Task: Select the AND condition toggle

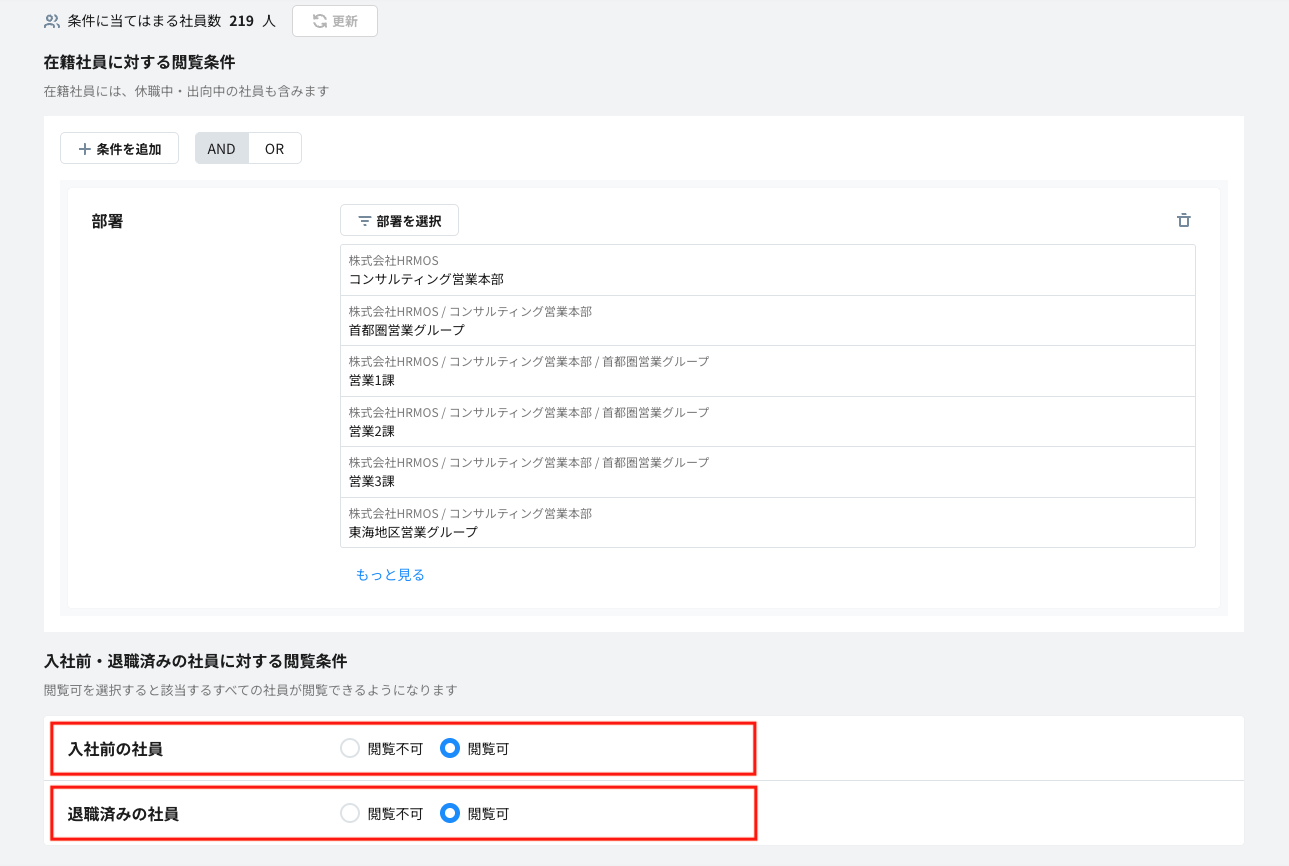Action: click(x=221, y=149)
